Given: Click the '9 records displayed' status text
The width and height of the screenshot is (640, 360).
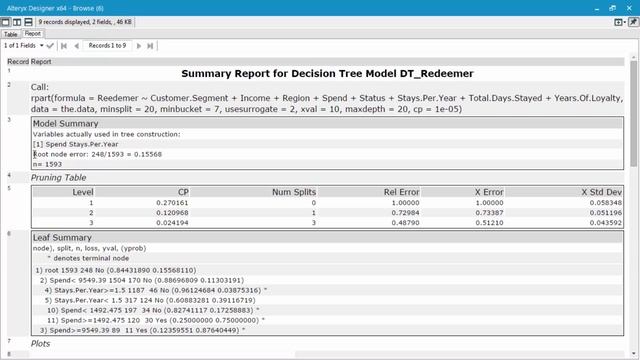Looking at the screenshot, I should 85,22.
